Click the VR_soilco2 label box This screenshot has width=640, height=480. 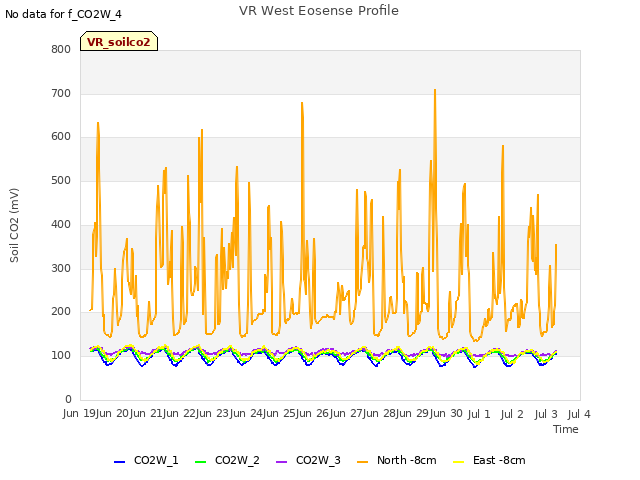[x=119, y=41]
